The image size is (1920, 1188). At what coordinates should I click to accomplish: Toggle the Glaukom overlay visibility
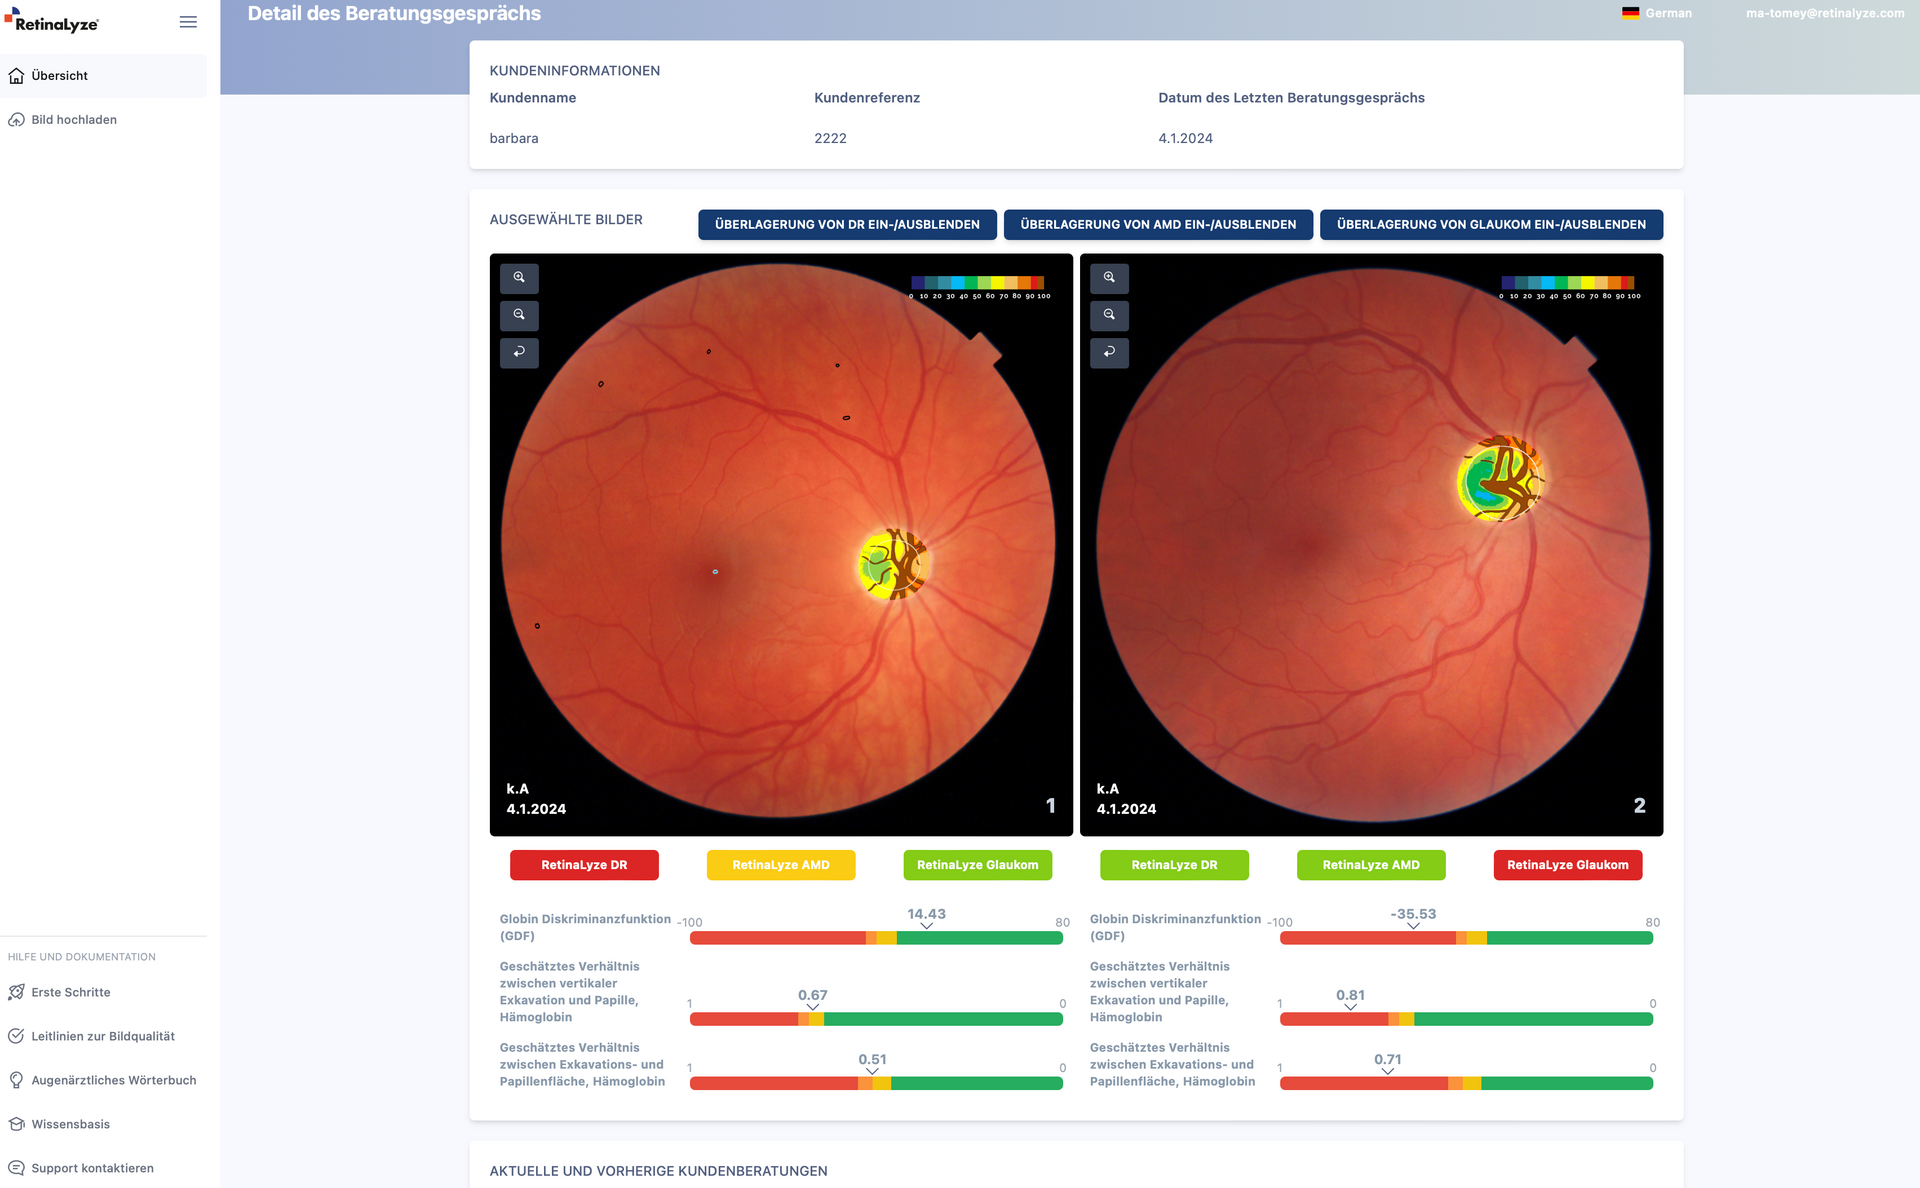(x=1491, y=225)
